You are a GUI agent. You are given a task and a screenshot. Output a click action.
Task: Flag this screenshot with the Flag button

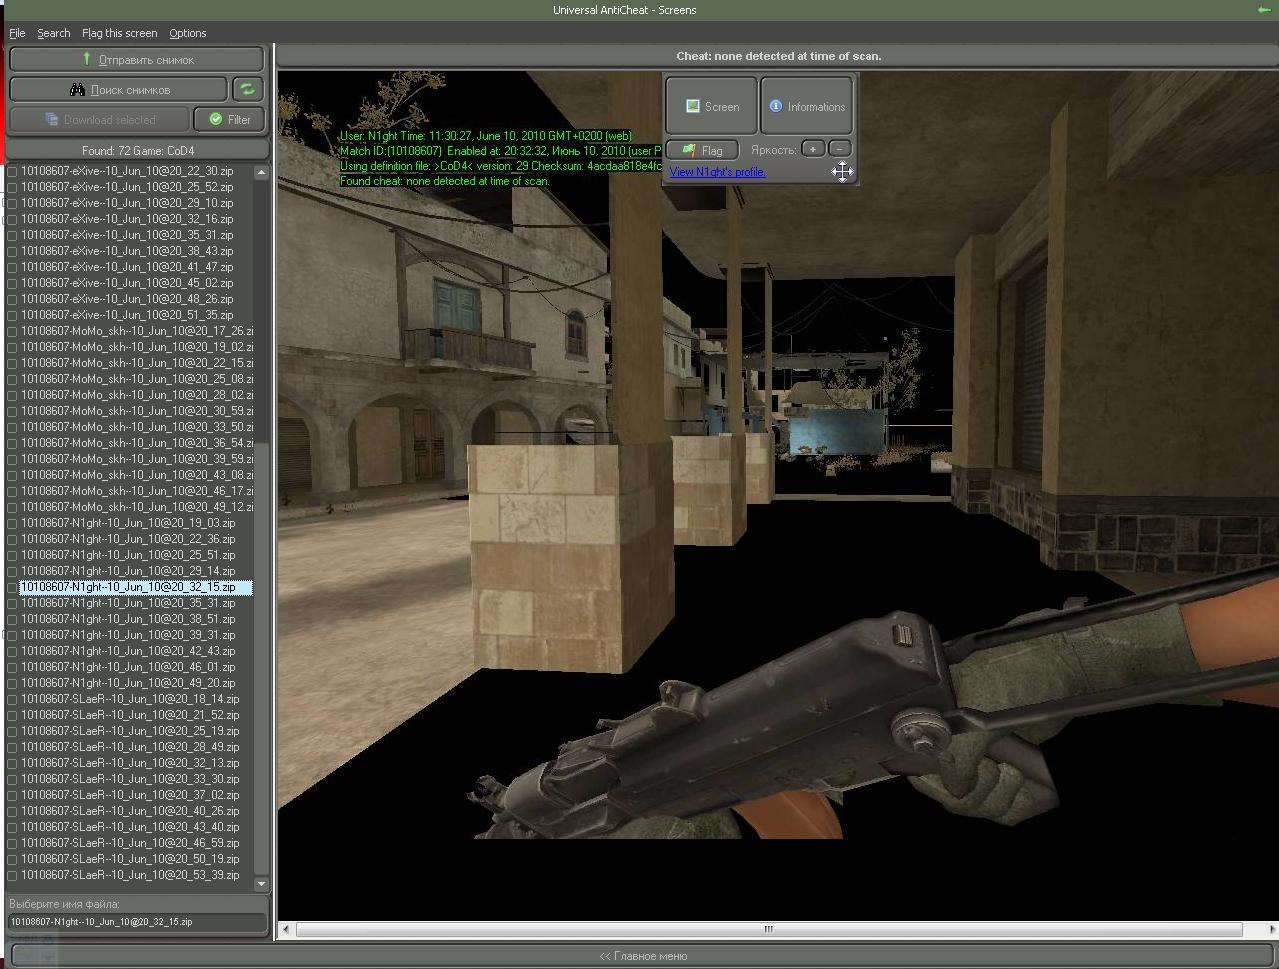click(x=702, y=150)
